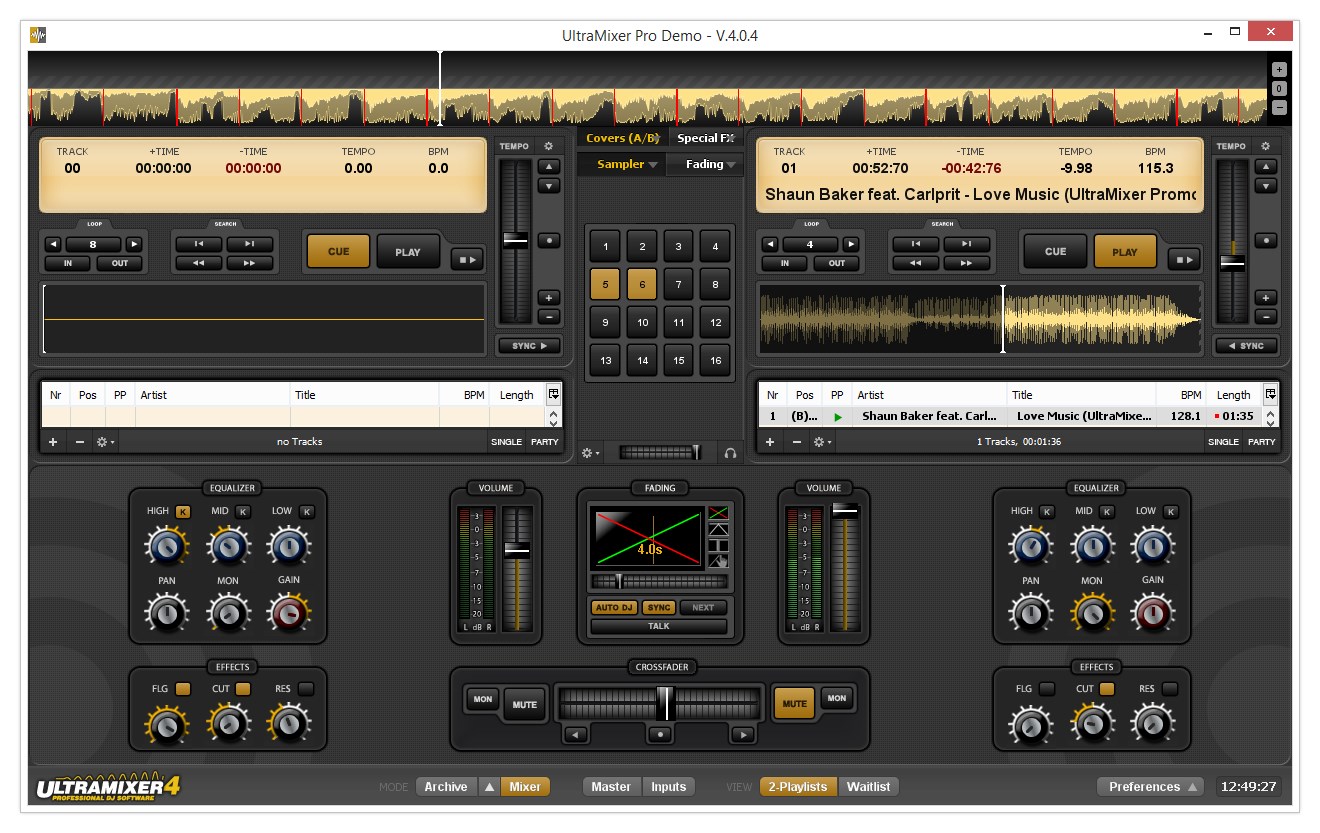Click stop/play icon on right deck
Image resolution: width=1320 pixels, height=833 pixels.
1184,259
